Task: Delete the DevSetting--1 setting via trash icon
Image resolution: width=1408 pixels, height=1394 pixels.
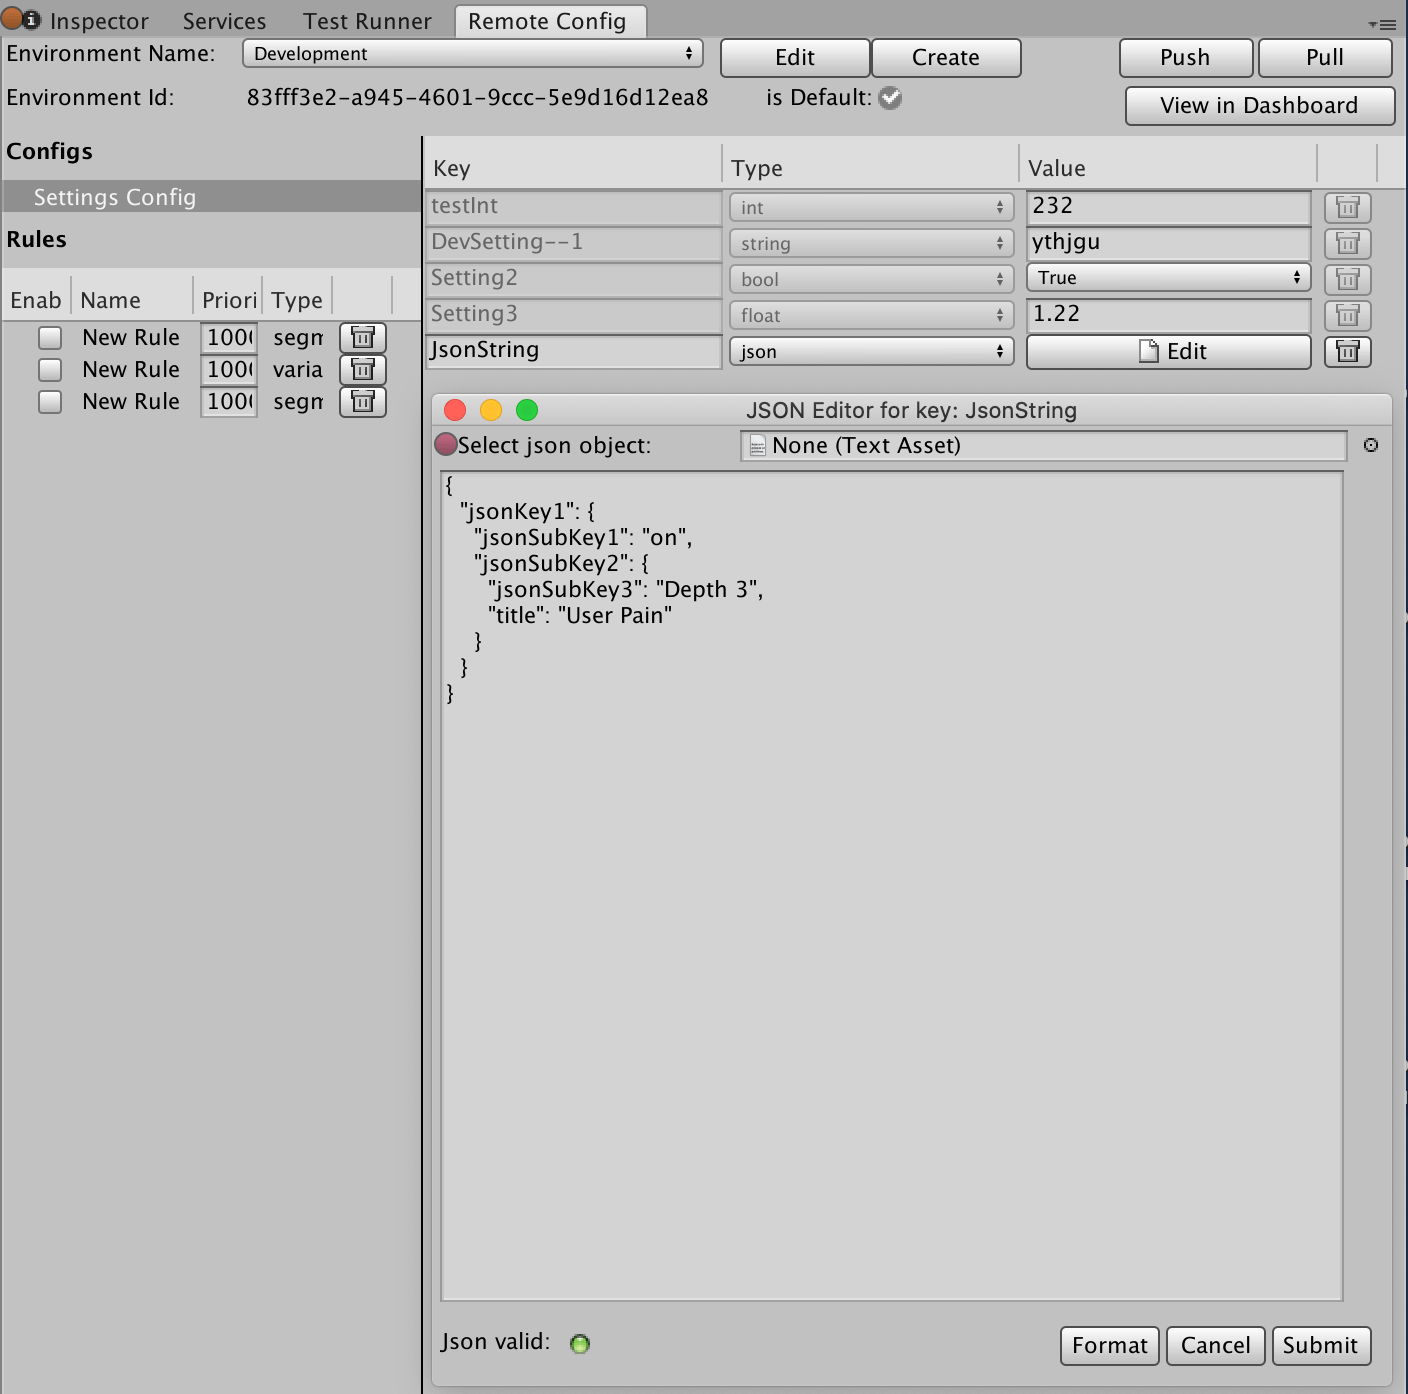Action: pyautogui.click(x=1347, y=243)
